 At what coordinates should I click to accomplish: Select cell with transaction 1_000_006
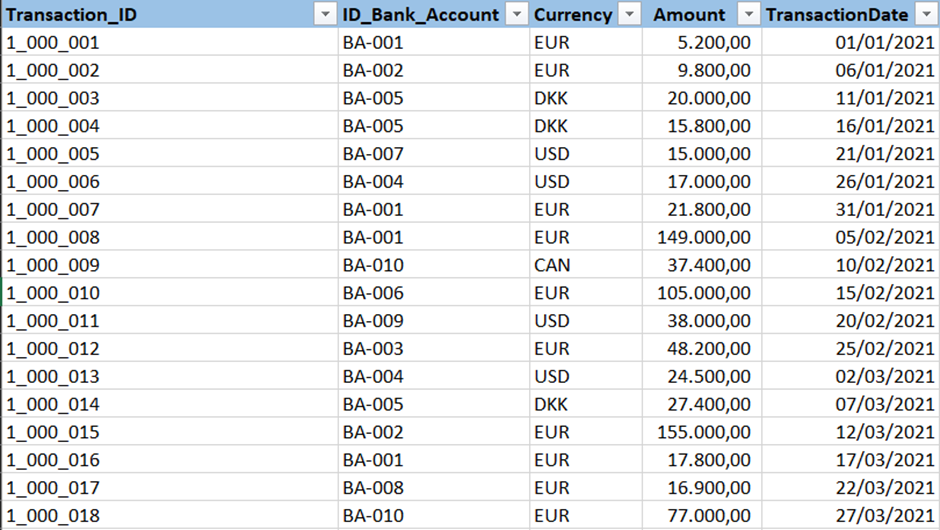pos(170,182)
